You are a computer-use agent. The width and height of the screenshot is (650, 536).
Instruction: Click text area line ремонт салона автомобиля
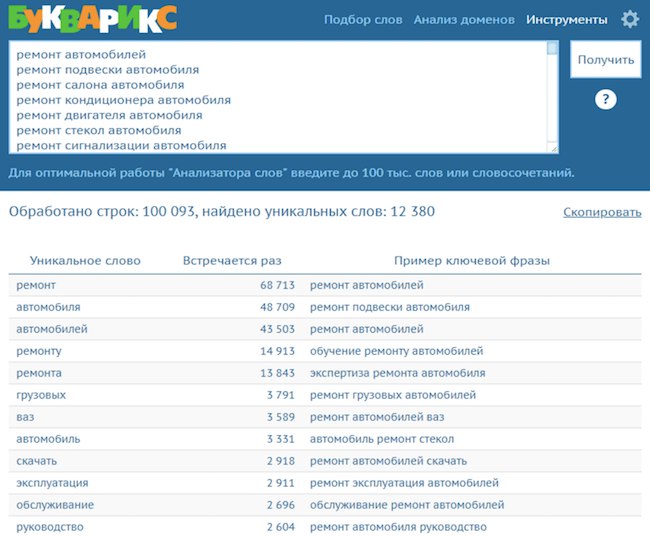(100, 85)
